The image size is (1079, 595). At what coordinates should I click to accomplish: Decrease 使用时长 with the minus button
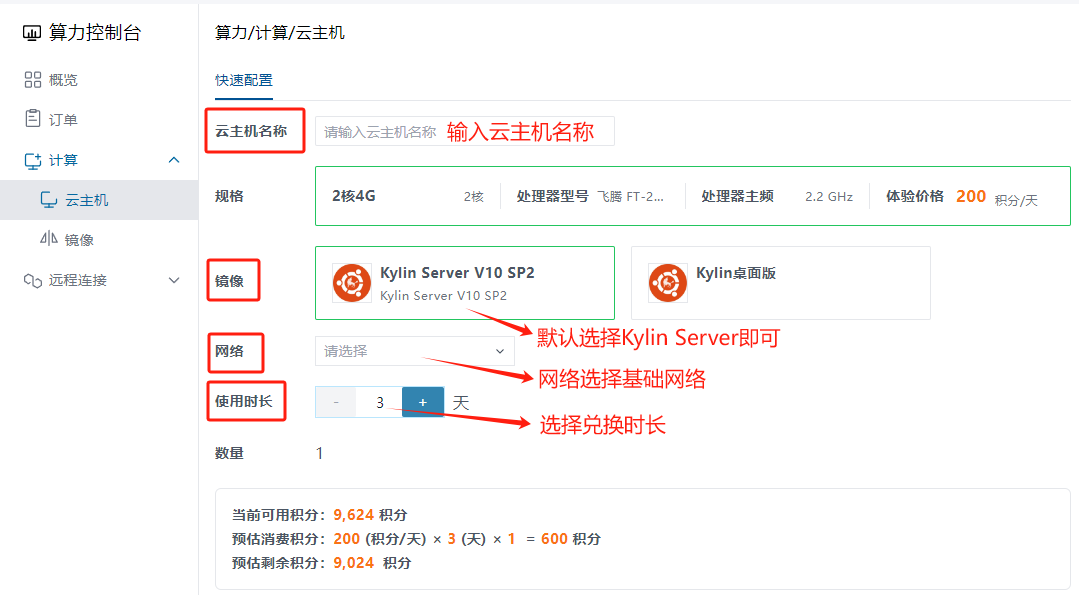(336, 402)
